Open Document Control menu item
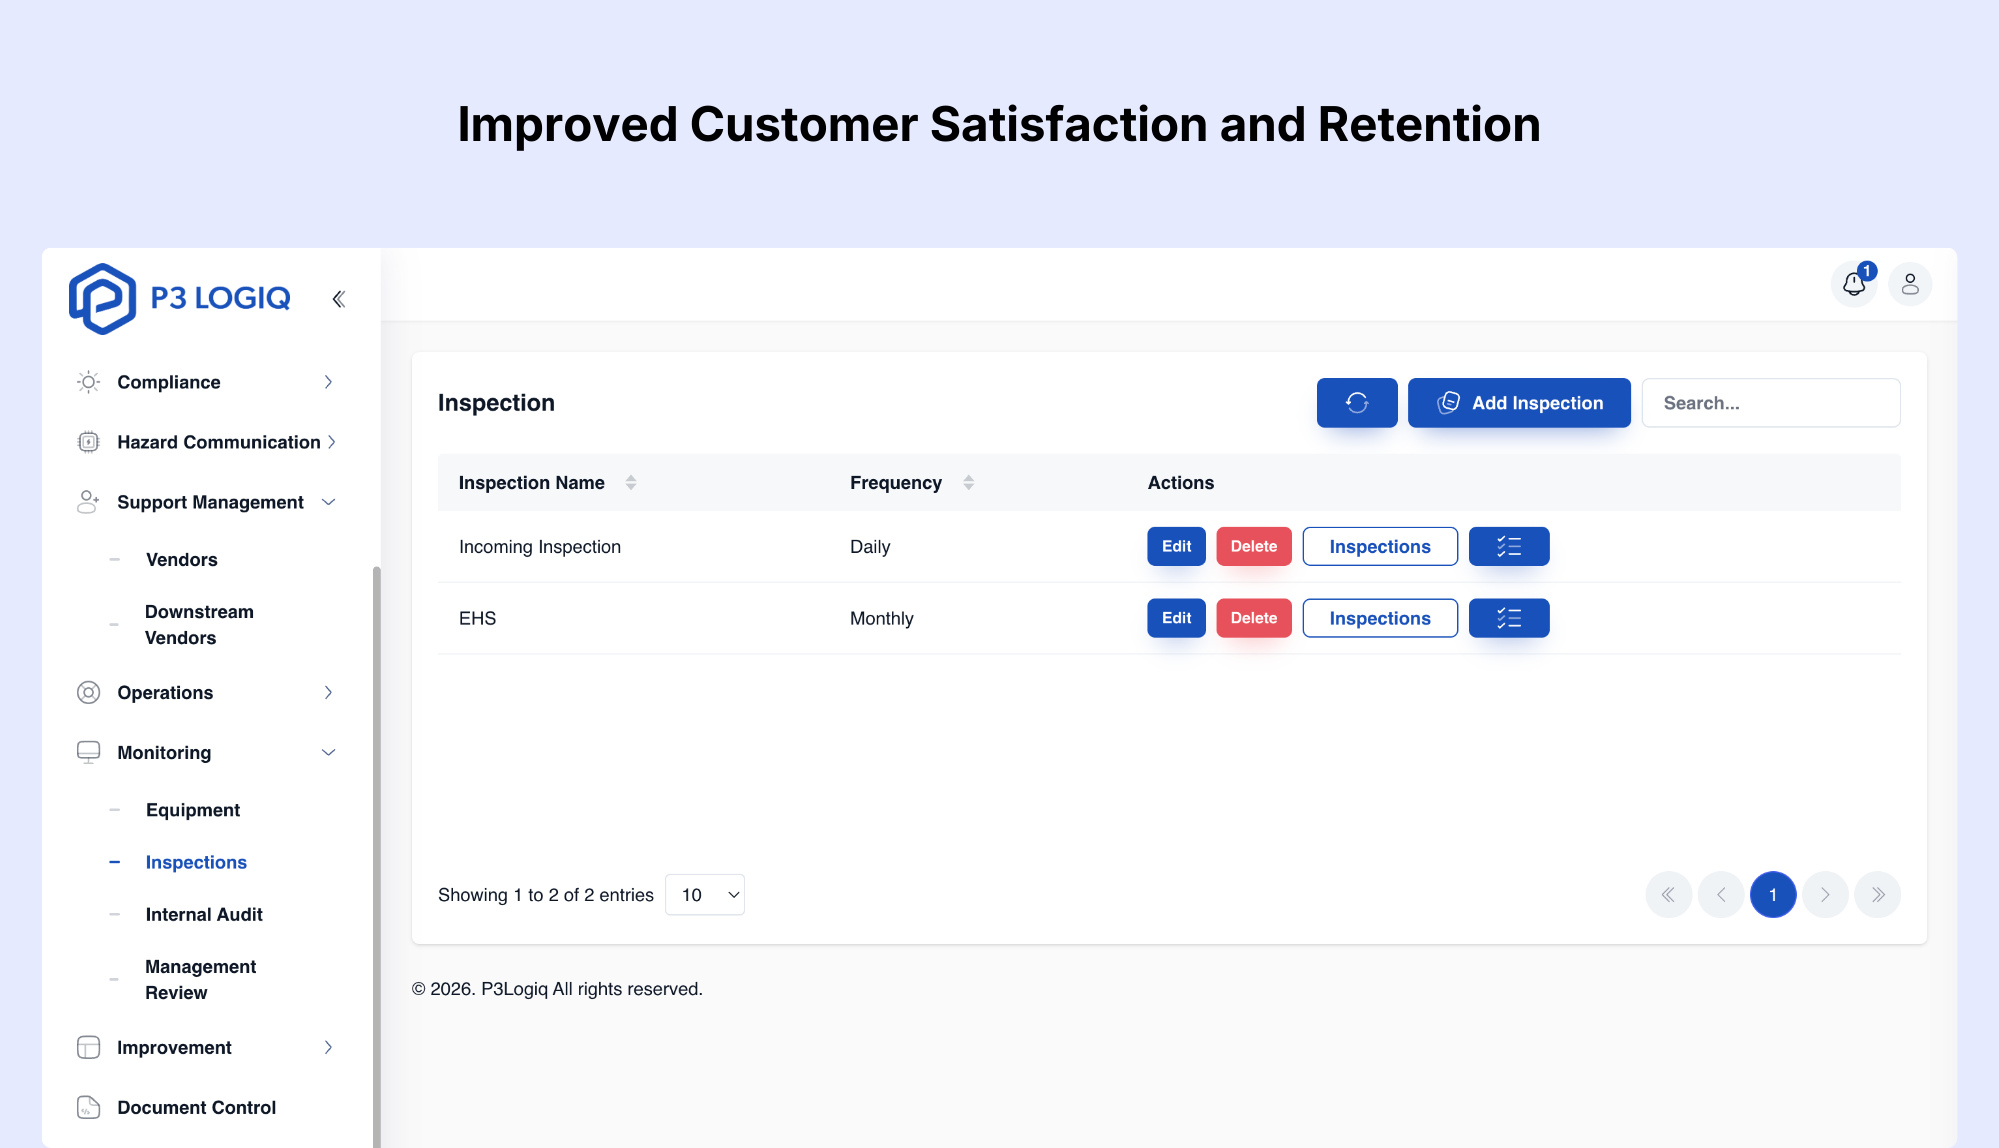The height and width of the screenshot is (1148, 1999). pyautogui.click(x=196, y=1108)
